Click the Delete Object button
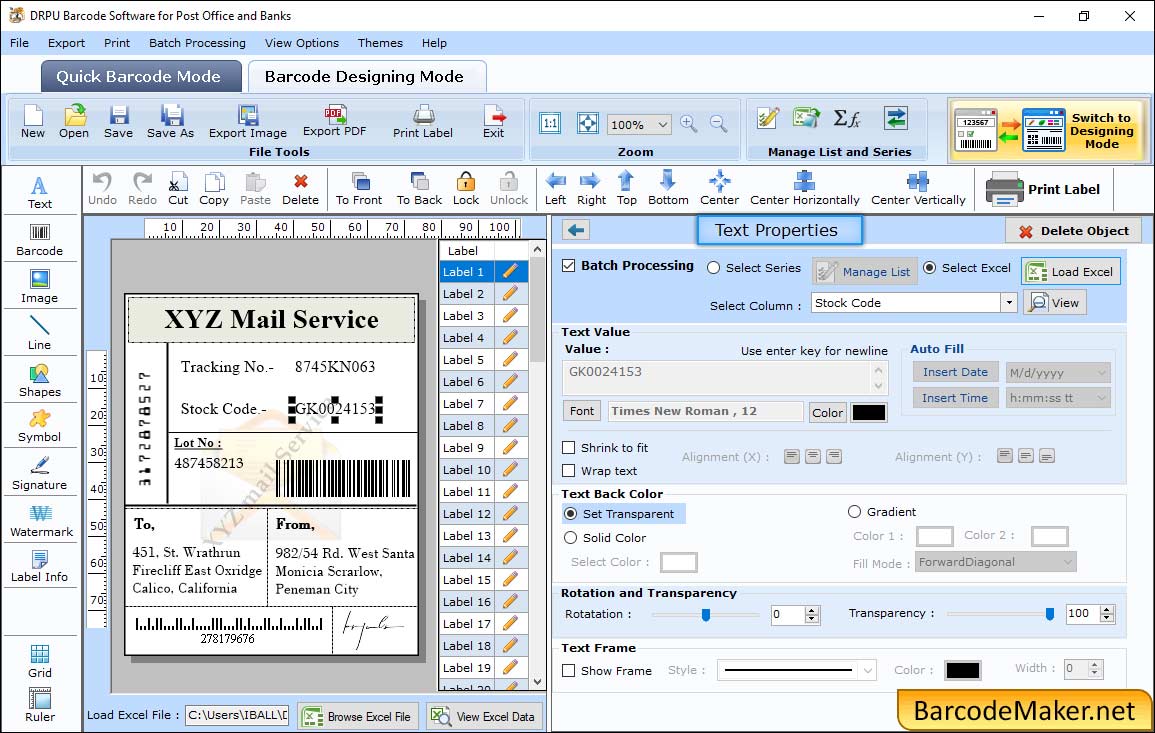Viewport: 1155px width, 733px height. [1073, 231]
